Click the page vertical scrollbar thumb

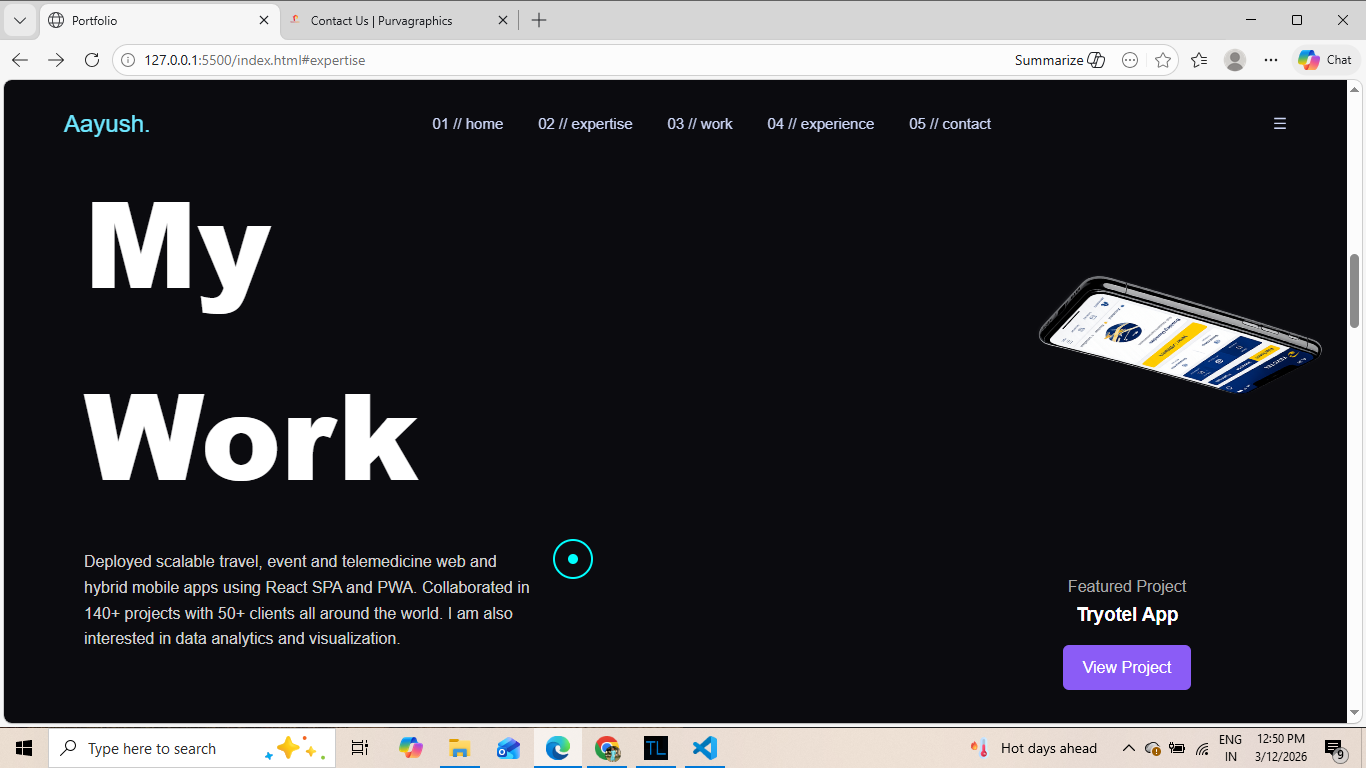[x=1355, y=290]
